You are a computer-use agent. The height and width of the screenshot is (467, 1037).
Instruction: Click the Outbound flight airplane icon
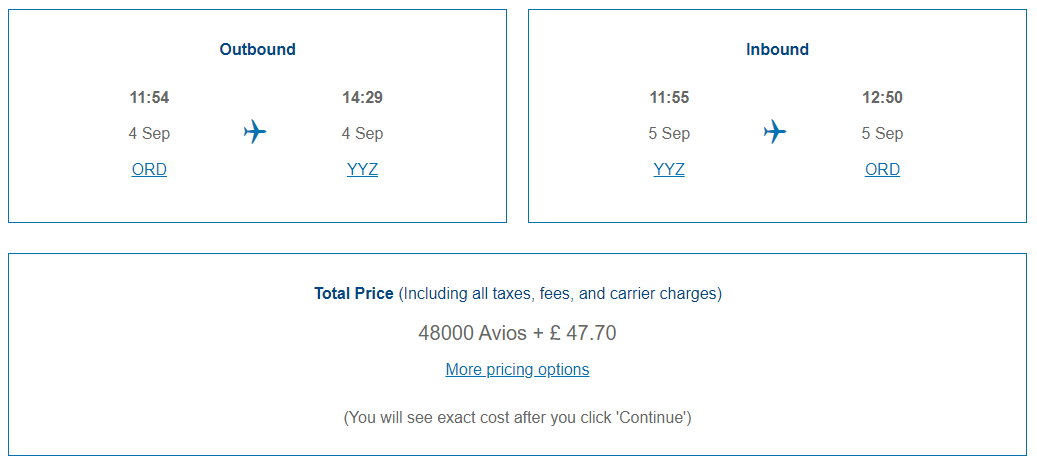coord(255,132)
